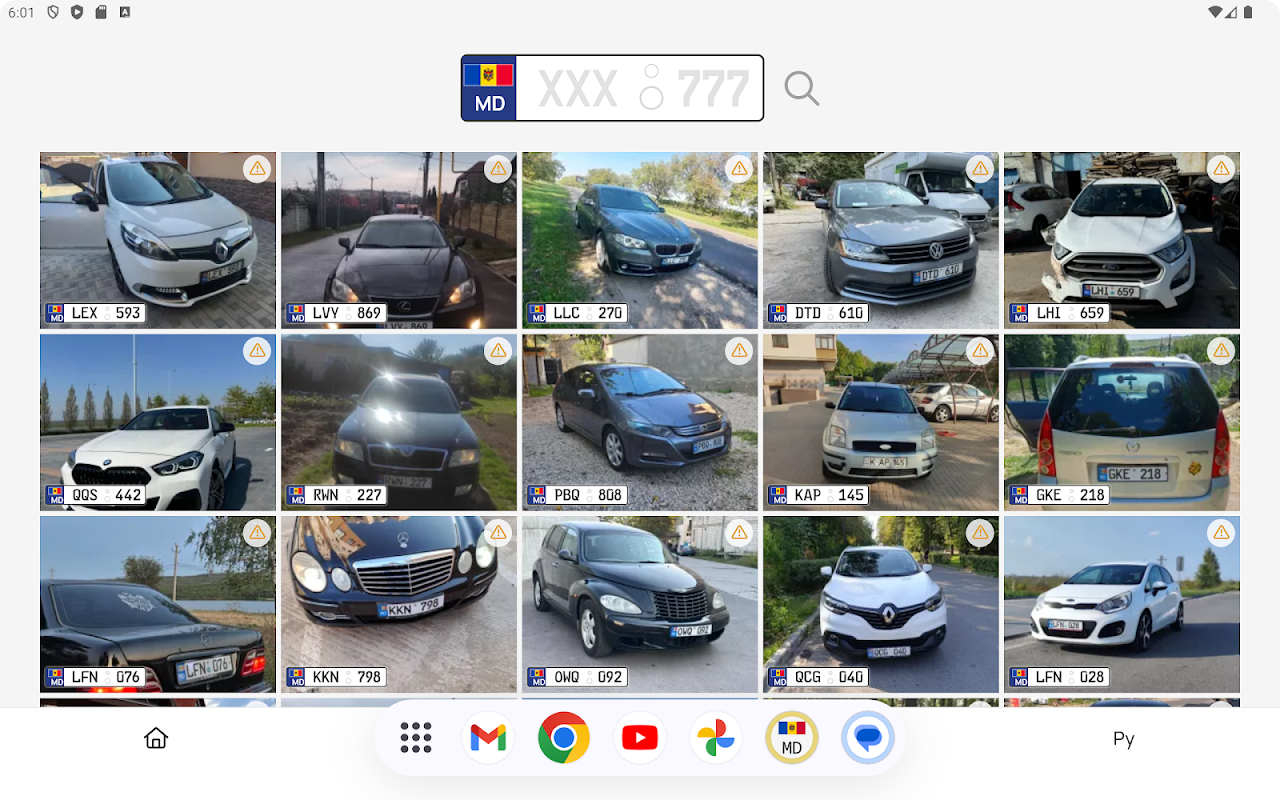Viewport: 1280px width, 800px height.
Task: Tap warning icon on RWN 227 photo
Action: tap(499, 350)
